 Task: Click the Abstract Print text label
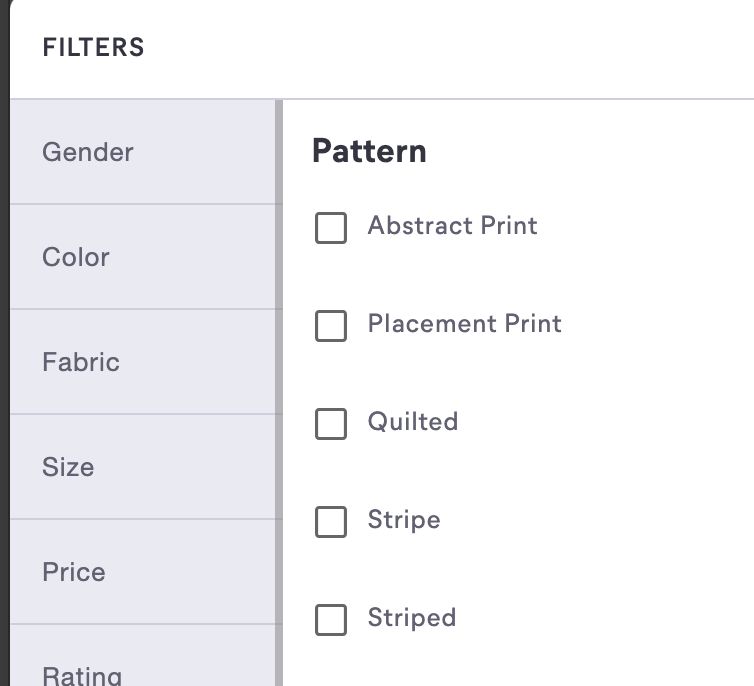point(452,225)
